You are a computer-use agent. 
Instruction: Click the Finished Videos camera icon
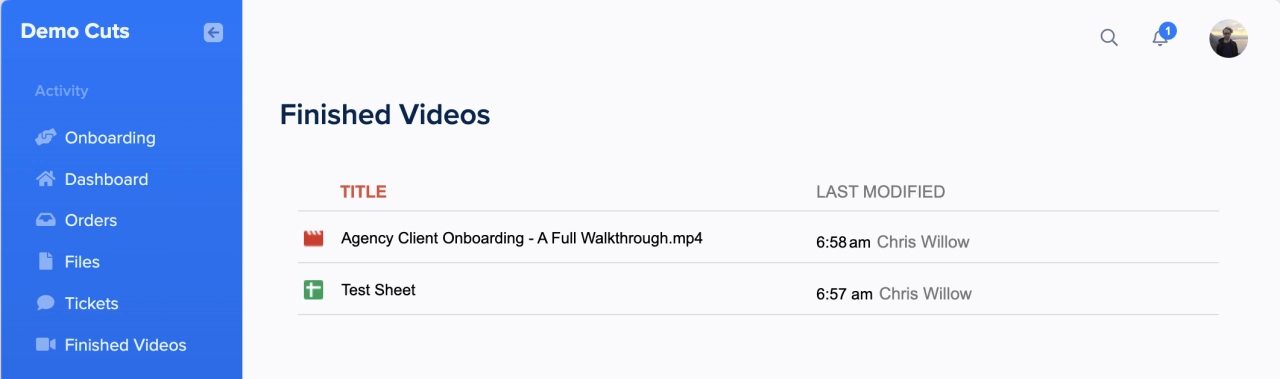tap(45, 344)
